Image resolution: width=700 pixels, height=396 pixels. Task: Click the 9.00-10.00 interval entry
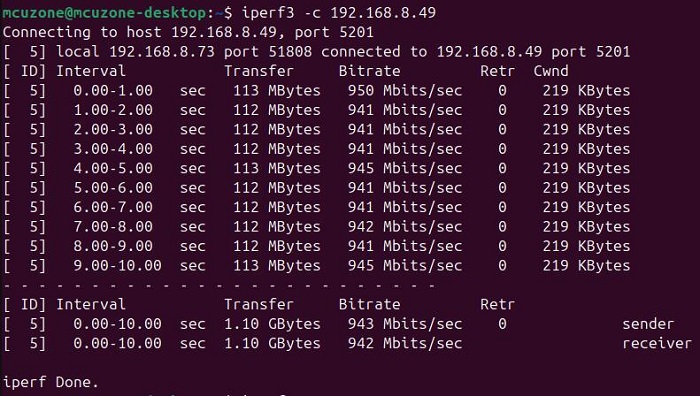(x=117, y=266)
